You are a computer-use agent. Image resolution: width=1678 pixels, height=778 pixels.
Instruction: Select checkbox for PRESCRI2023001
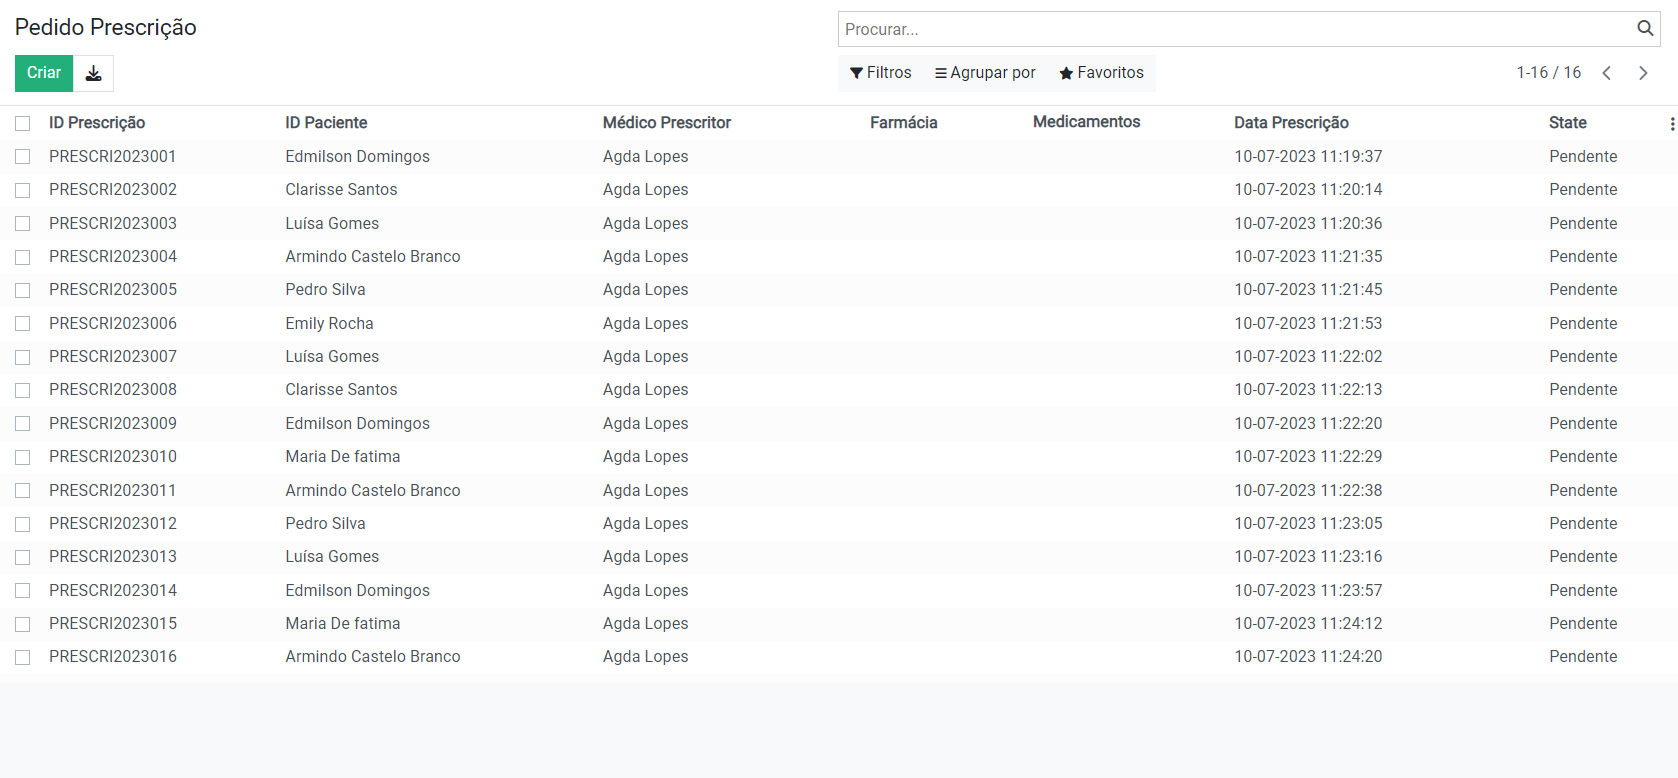tap(23, 157)
